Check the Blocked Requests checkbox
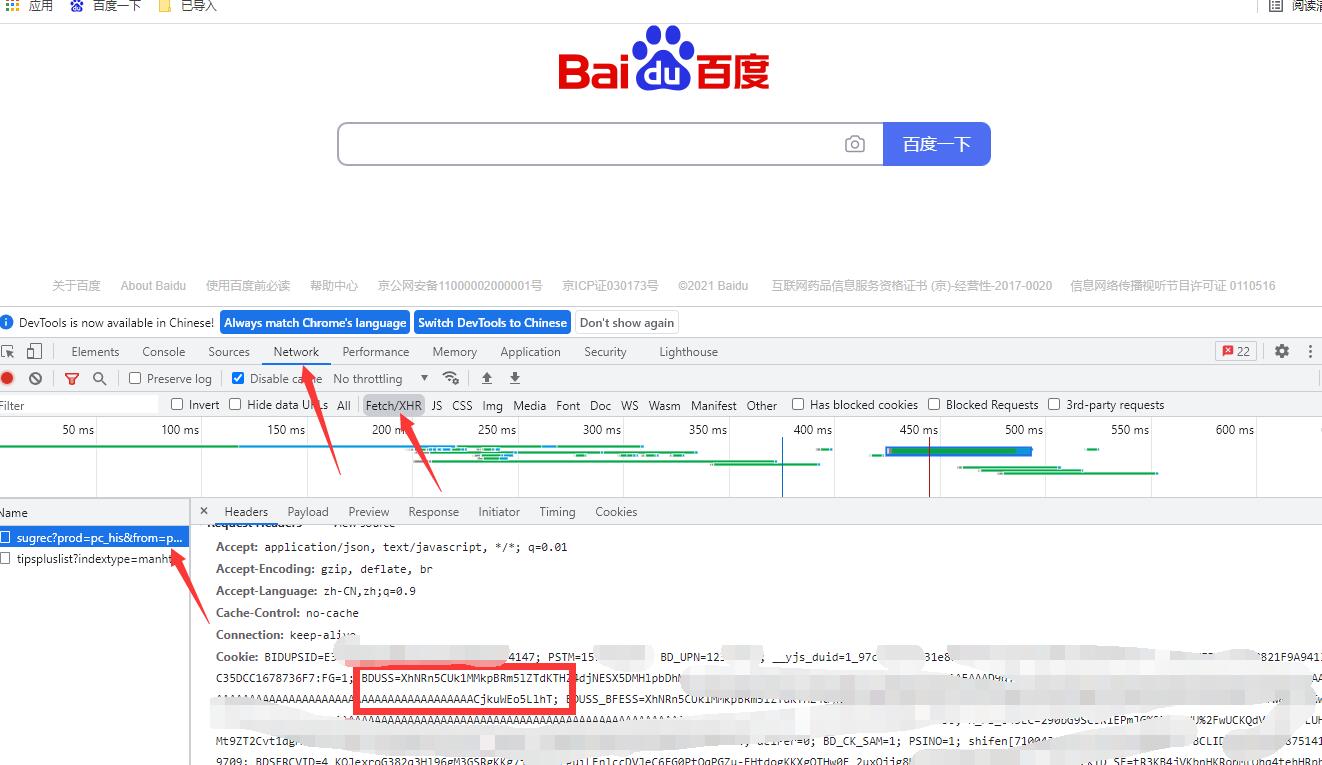The height and width of the screenshot is (765, 1322). 934,404
